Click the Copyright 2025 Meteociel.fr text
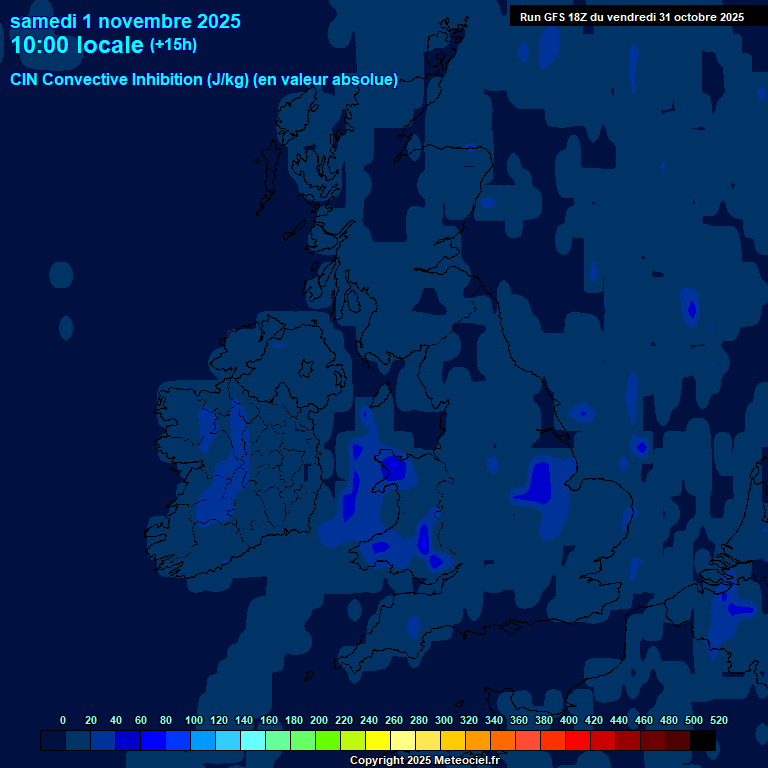Image resolution: width=768 pixels, height=768 pixels. coord(424,761)
